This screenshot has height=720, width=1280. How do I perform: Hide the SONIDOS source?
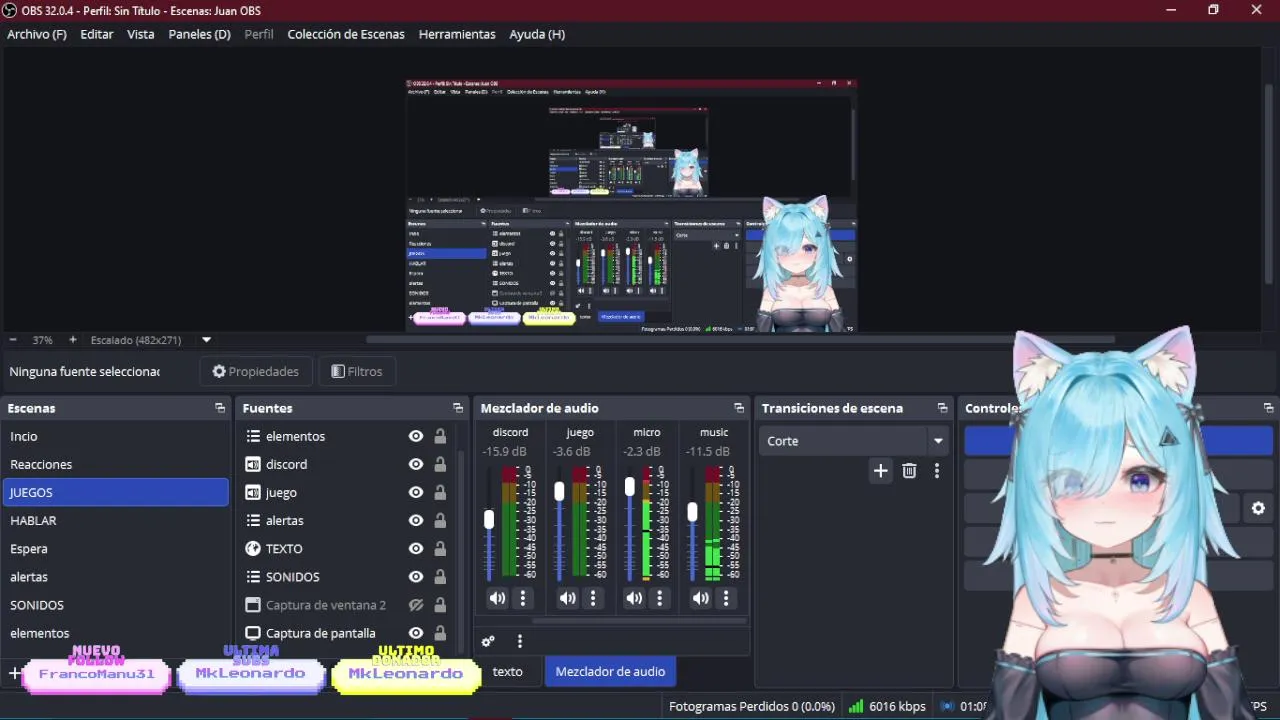point(416,576)
